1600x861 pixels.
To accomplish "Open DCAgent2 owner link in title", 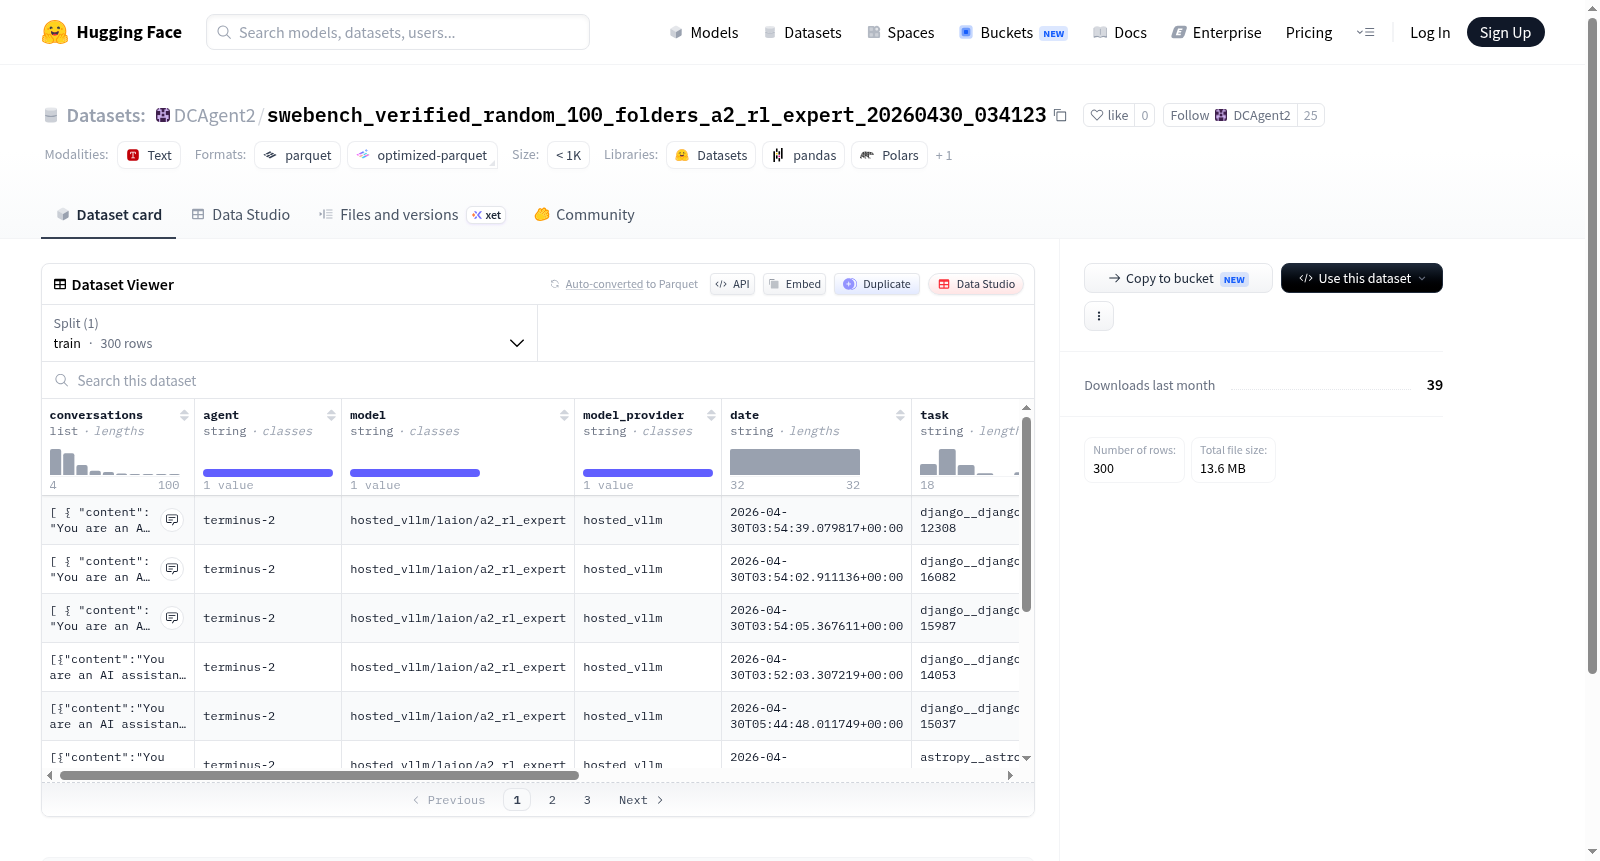I will (x=215, y=115).
